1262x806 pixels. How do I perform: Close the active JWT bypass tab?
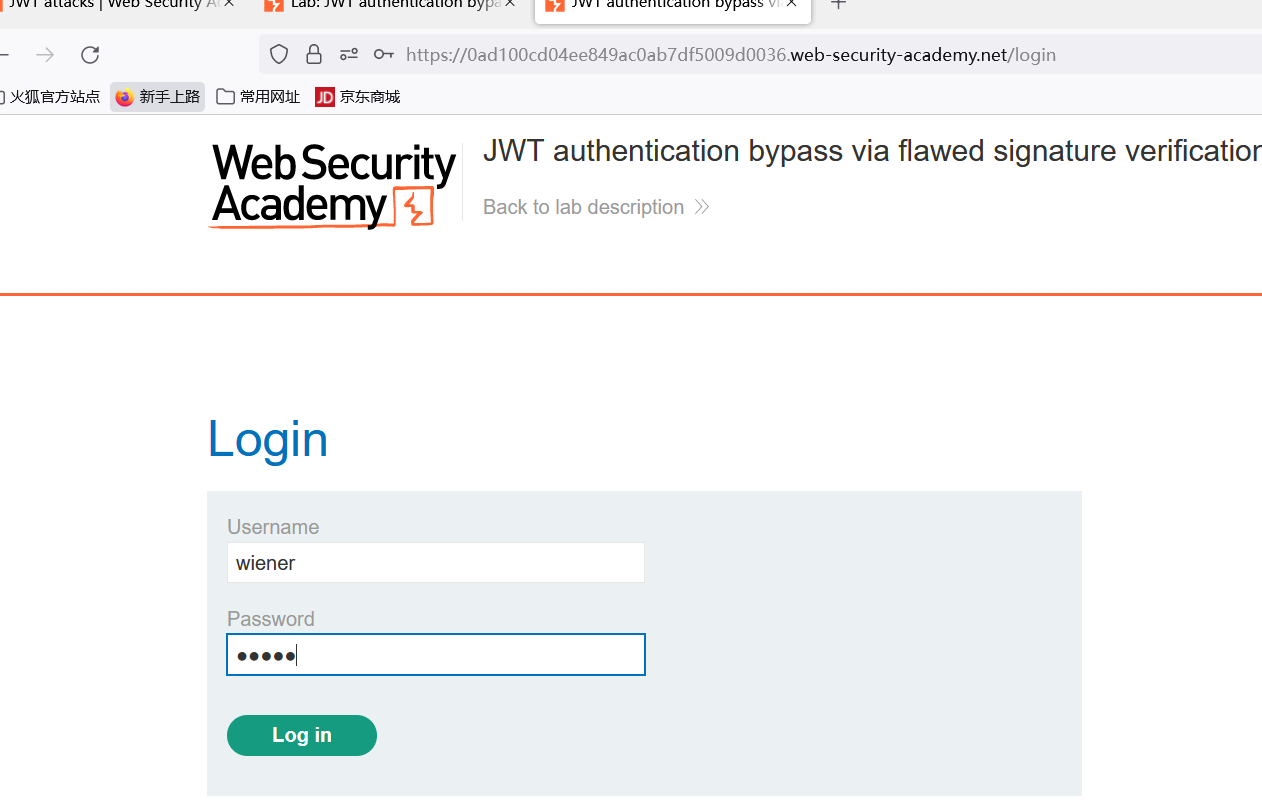pos(792,4)
